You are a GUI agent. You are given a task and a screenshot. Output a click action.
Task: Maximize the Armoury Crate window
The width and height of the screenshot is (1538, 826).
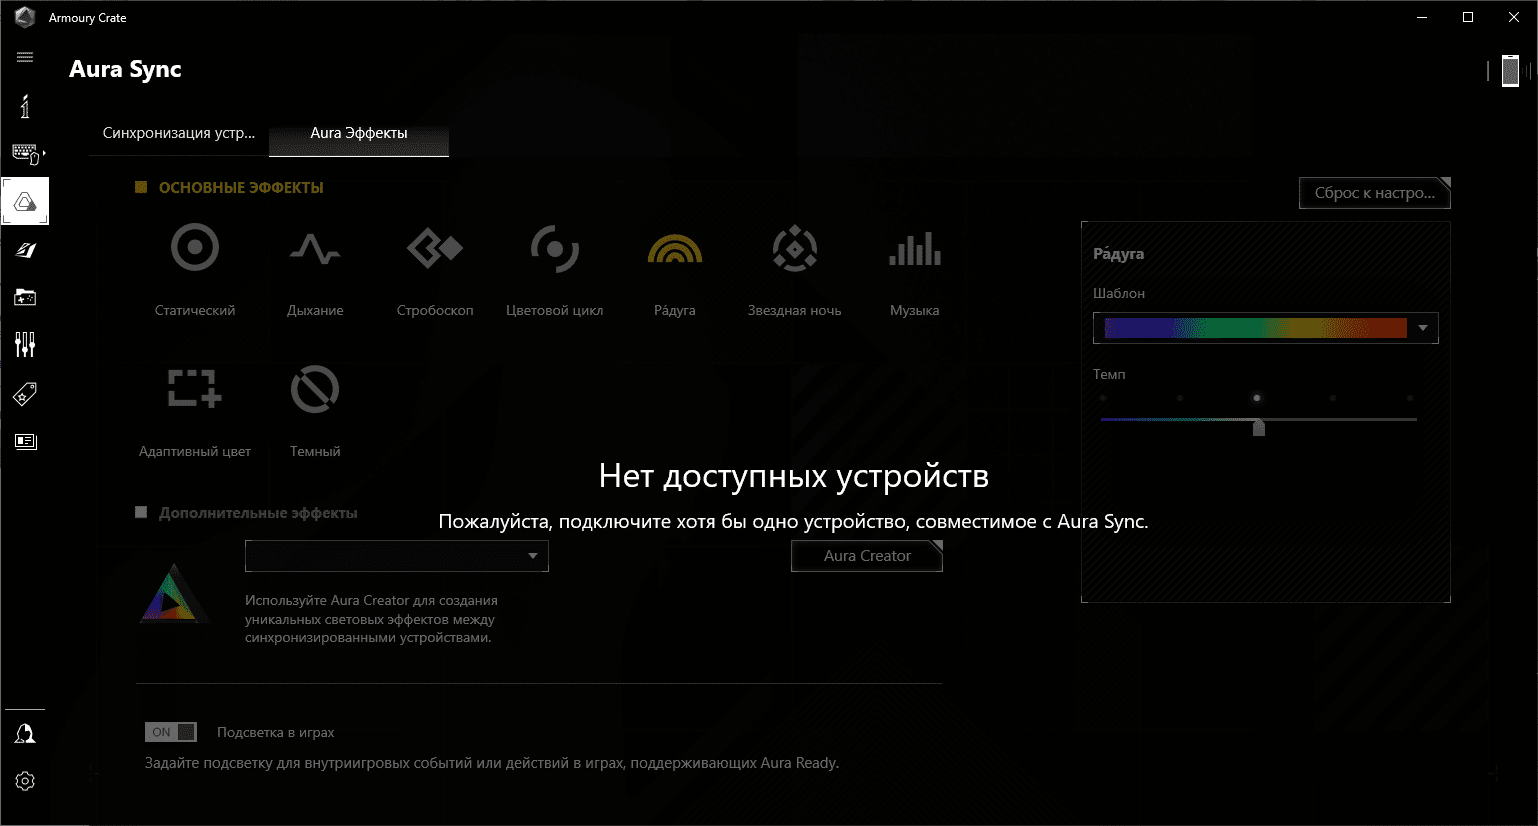1468,17
